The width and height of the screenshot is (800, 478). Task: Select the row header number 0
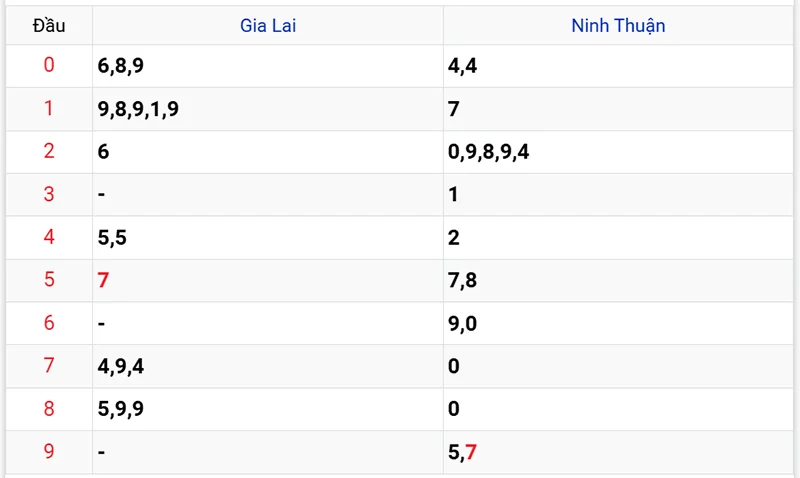tap(49, 66)
